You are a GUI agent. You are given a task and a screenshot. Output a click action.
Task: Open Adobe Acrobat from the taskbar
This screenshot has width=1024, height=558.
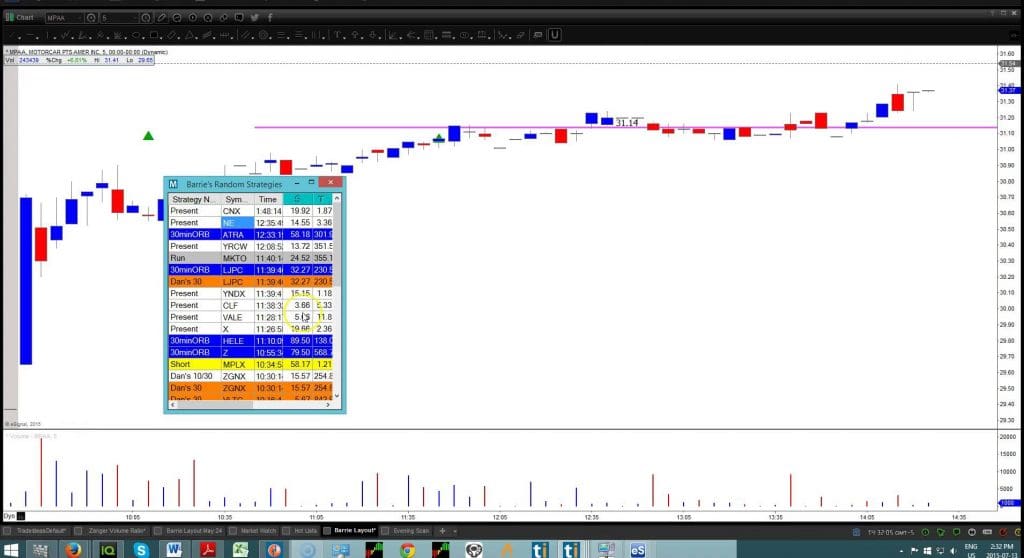(208, 550)
